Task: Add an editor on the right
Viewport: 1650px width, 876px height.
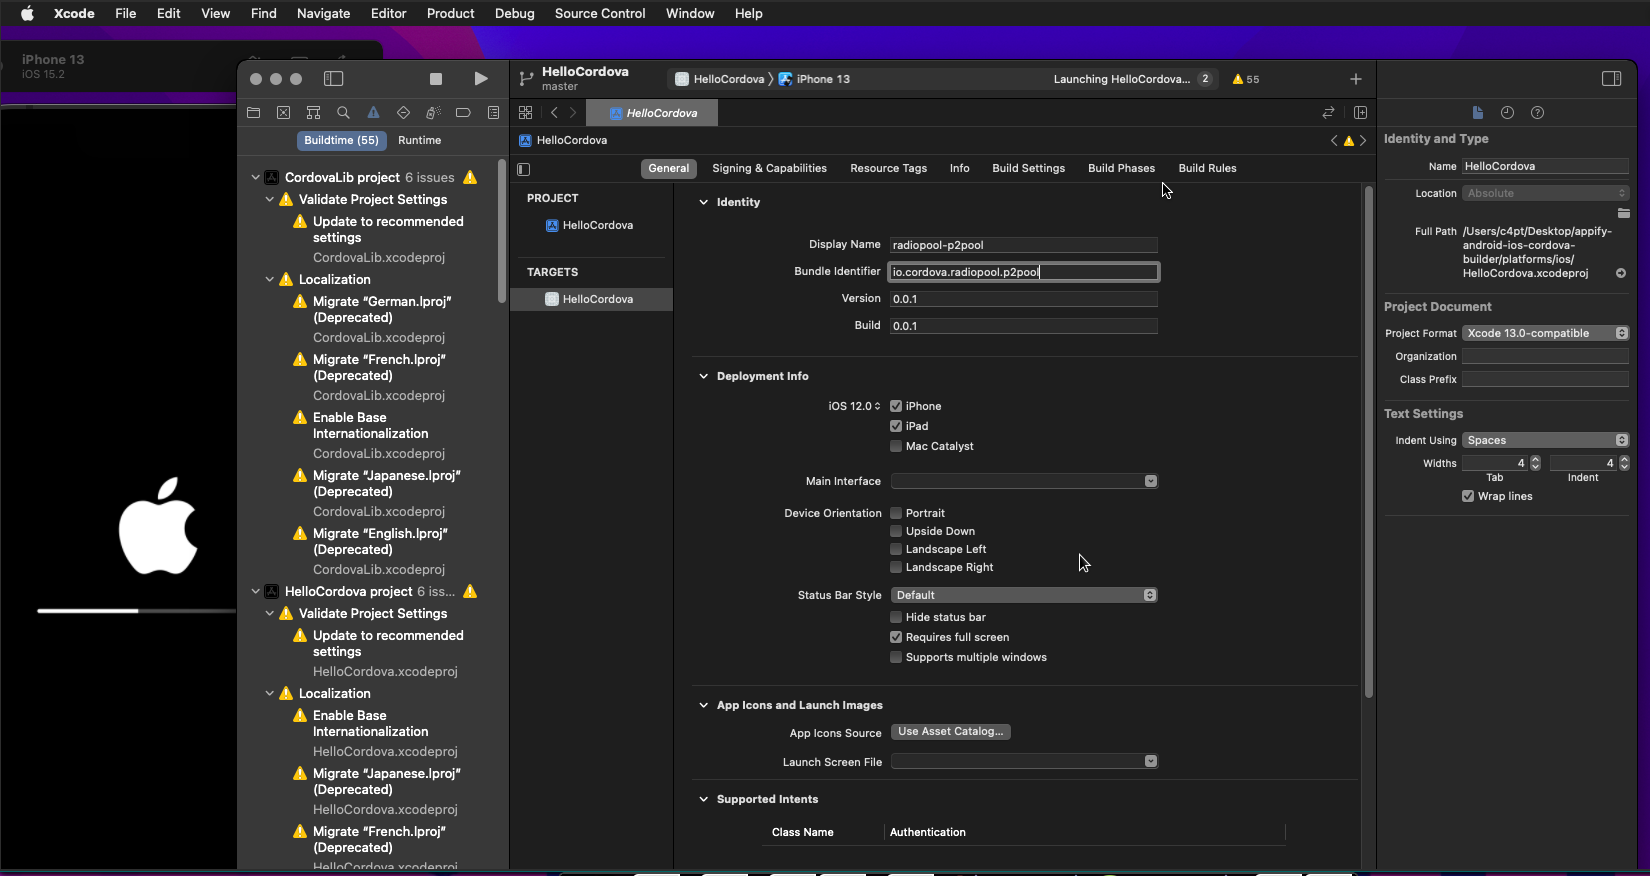Action: click(x=1360, y=113)
